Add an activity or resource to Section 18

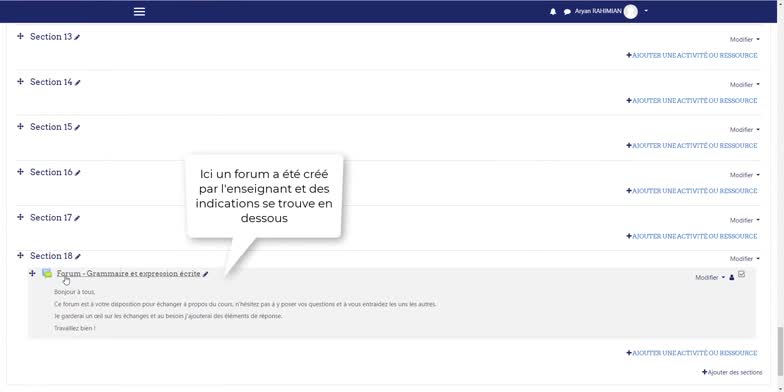692,353
